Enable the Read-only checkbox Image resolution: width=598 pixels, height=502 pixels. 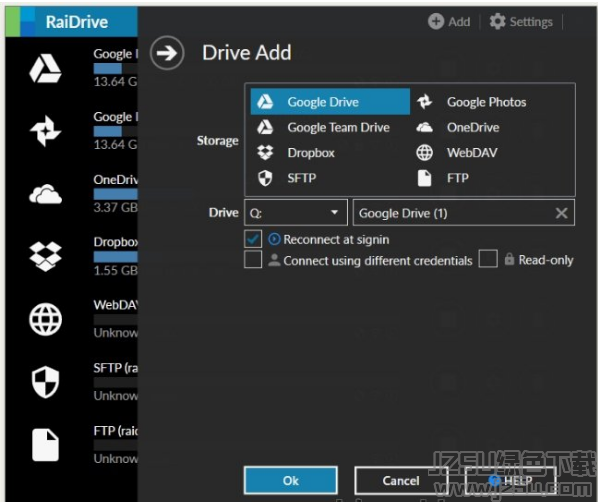pos(488,259)
